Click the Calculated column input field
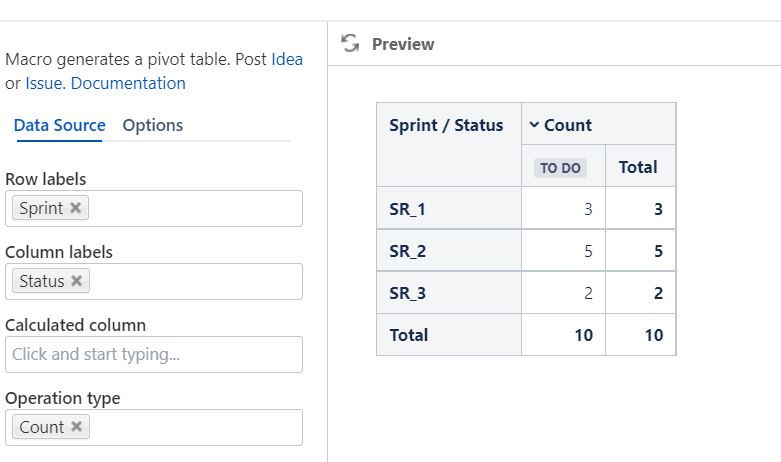781x462 pixels. pyautogui.click(x=153, y=354)
